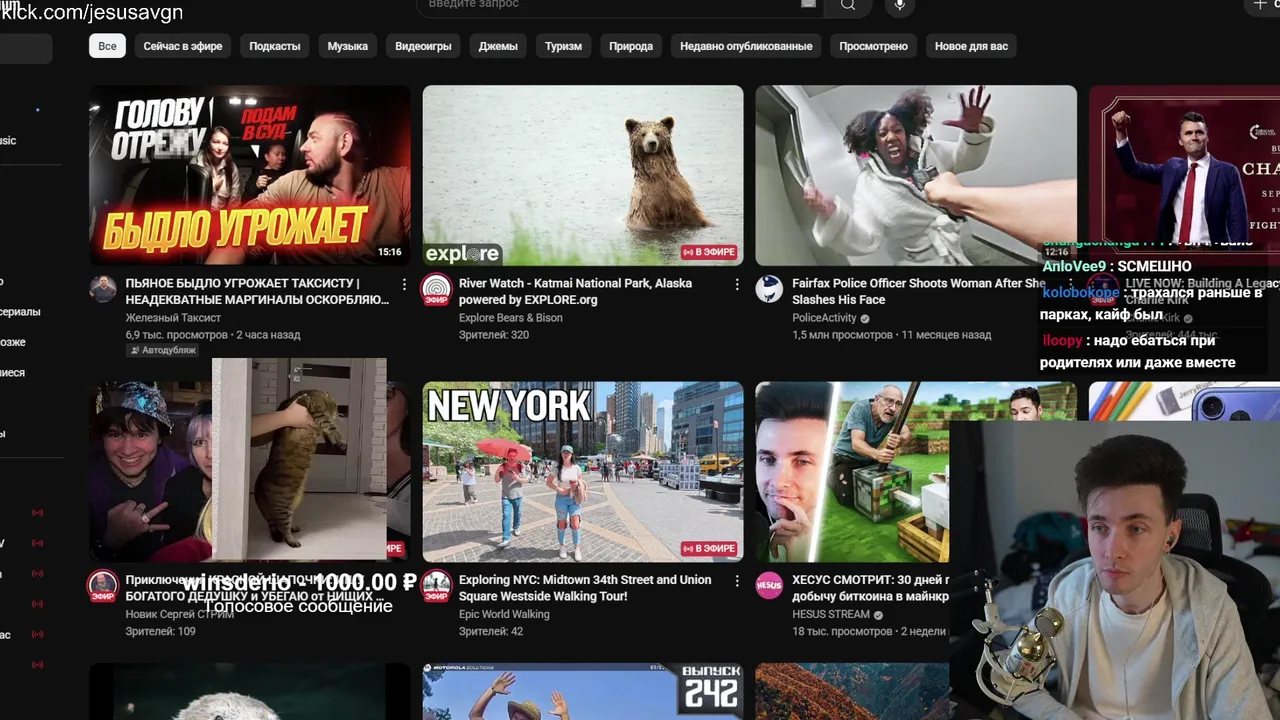Click the 'iloopy' username in chat overlay

click(x=1063, y=341)
